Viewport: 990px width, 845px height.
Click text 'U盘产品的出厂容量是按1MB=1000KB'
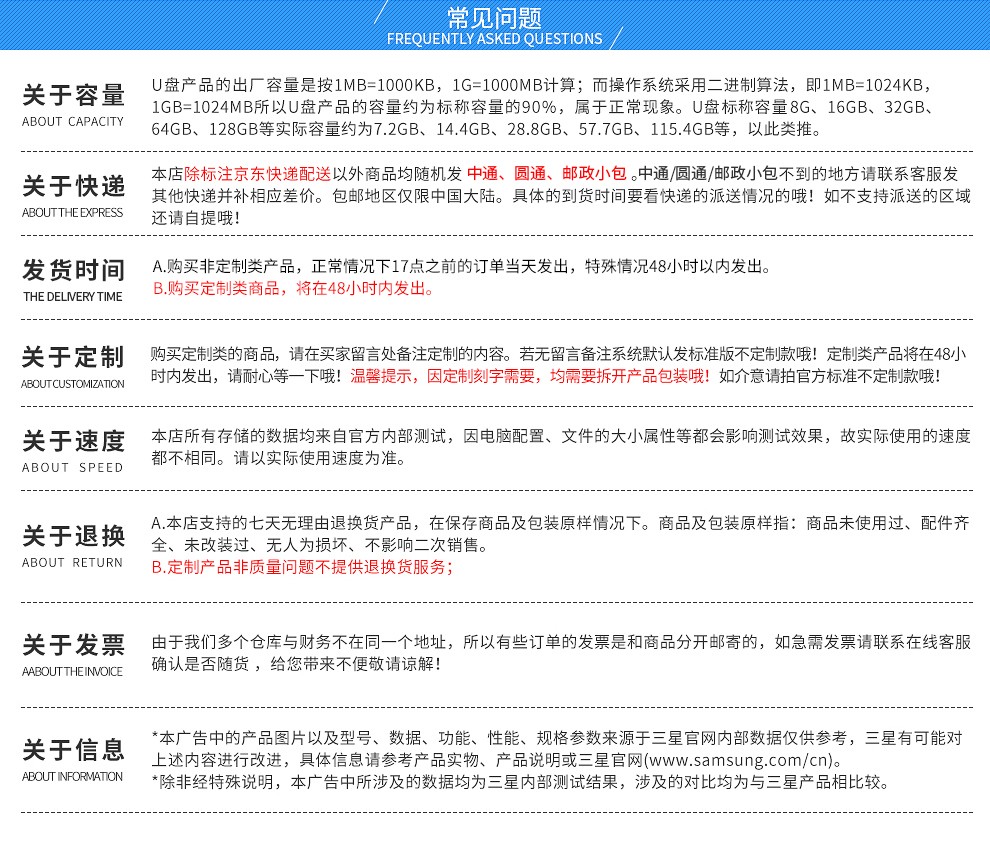[294, 85]
